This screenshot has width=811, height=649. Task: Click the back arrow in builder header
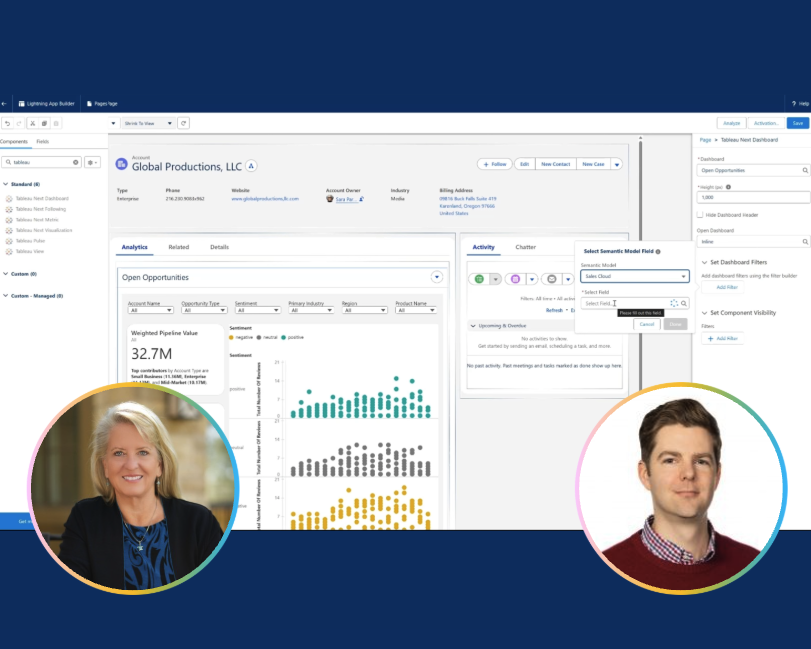point(4,104)
